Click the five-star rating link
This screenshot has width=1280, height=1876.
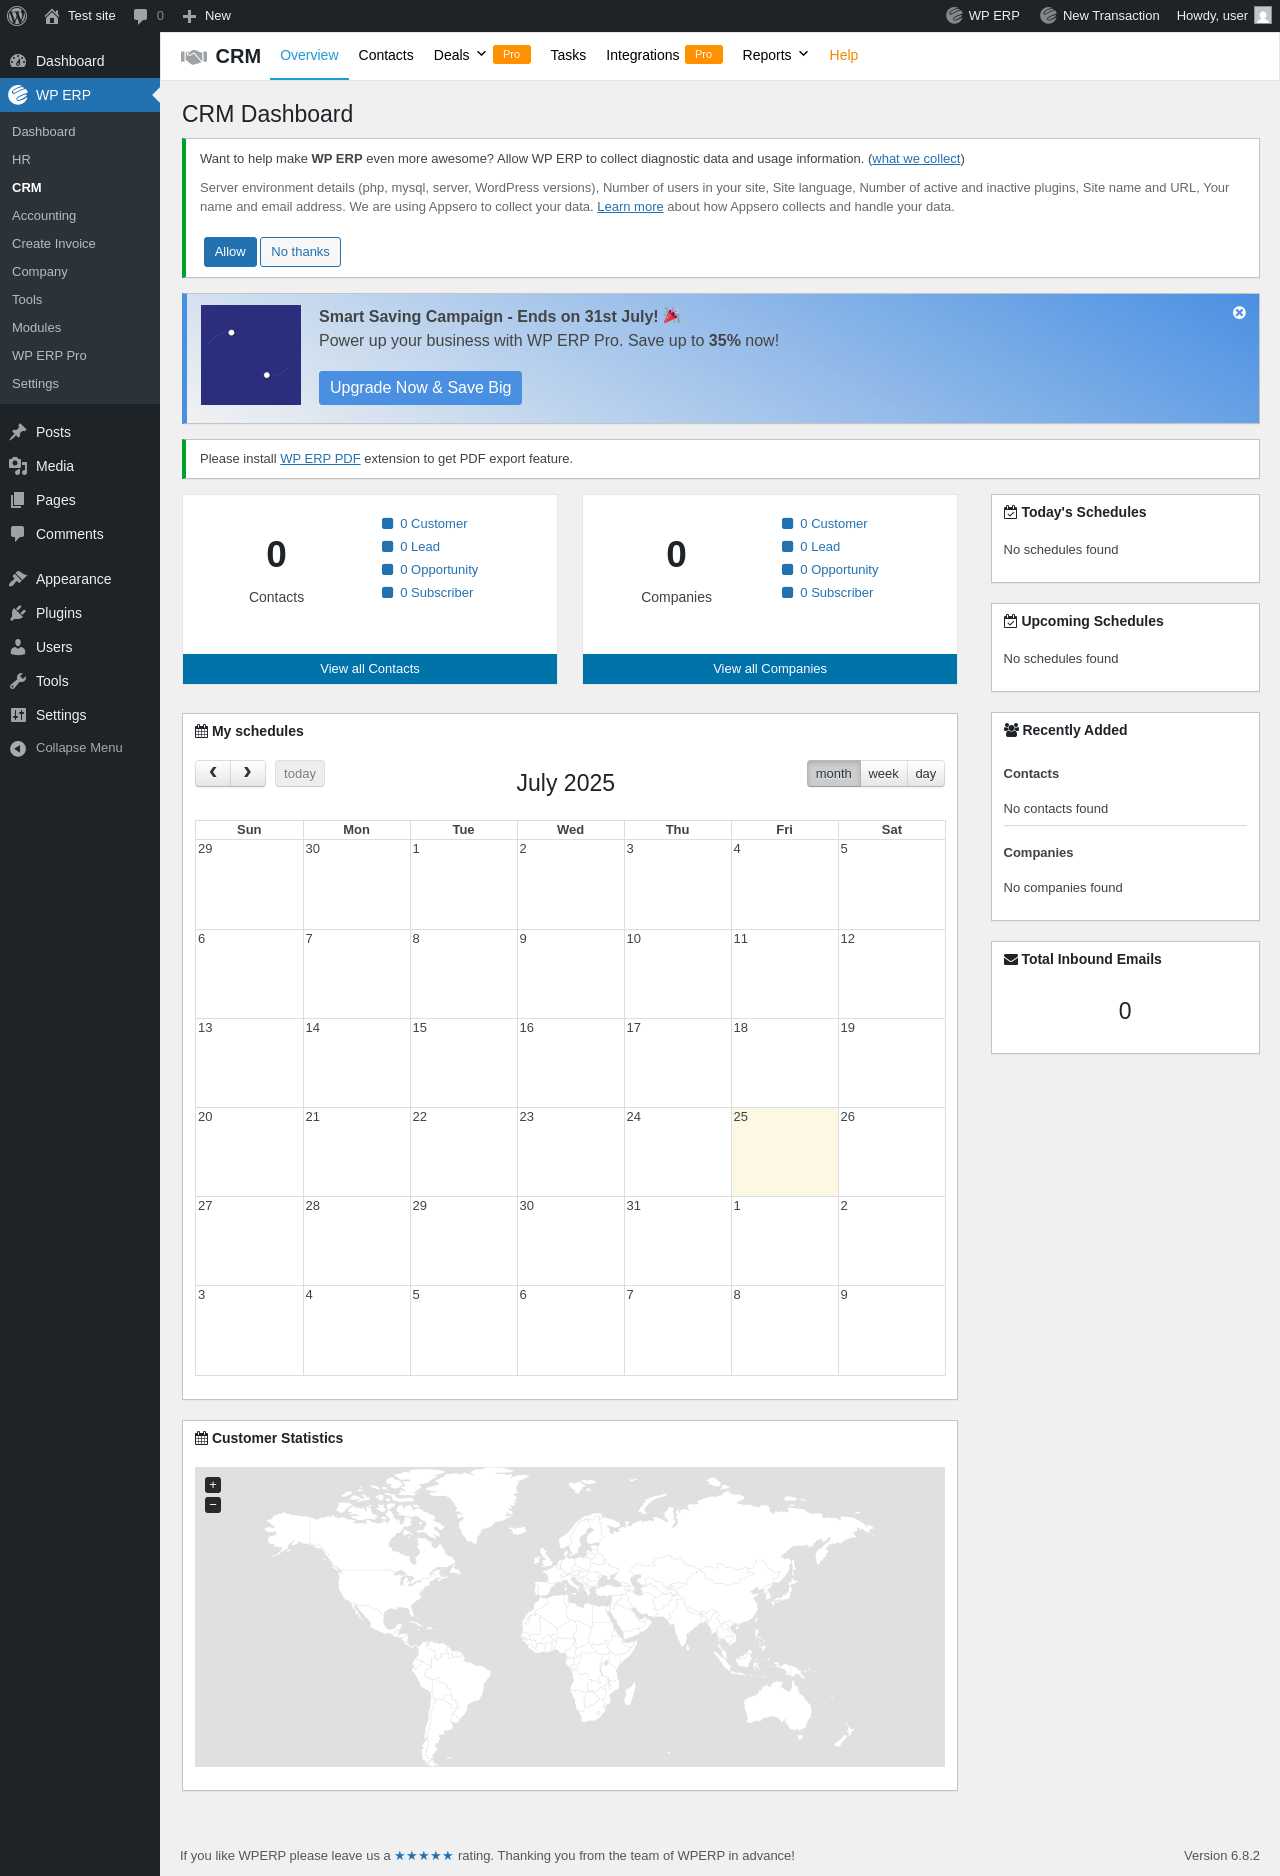click(x=424, y=1856)
